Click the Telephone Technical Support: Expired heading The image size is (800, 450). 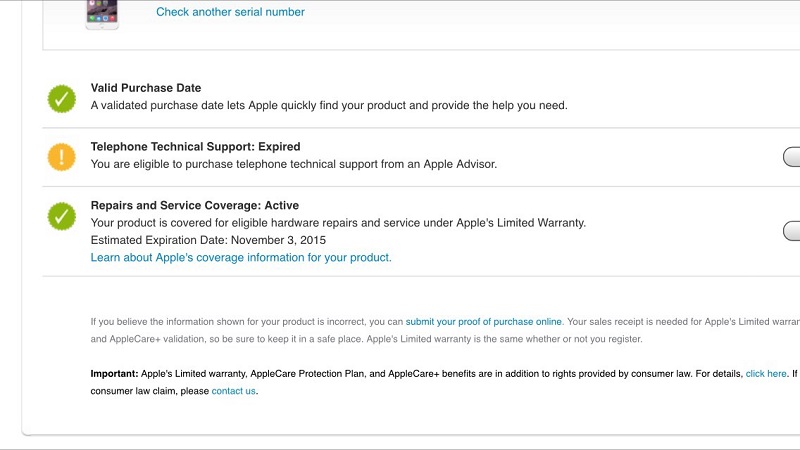coord(195,147)
